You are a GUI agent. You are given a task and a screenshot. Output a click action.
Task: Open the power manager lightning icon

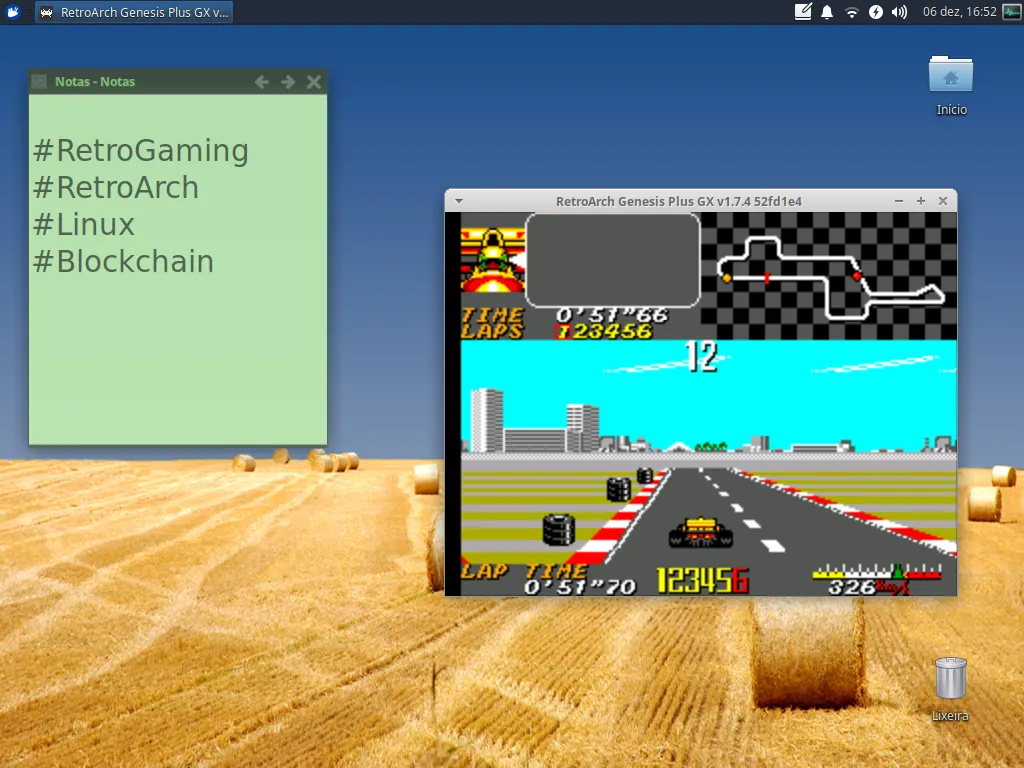876,12
